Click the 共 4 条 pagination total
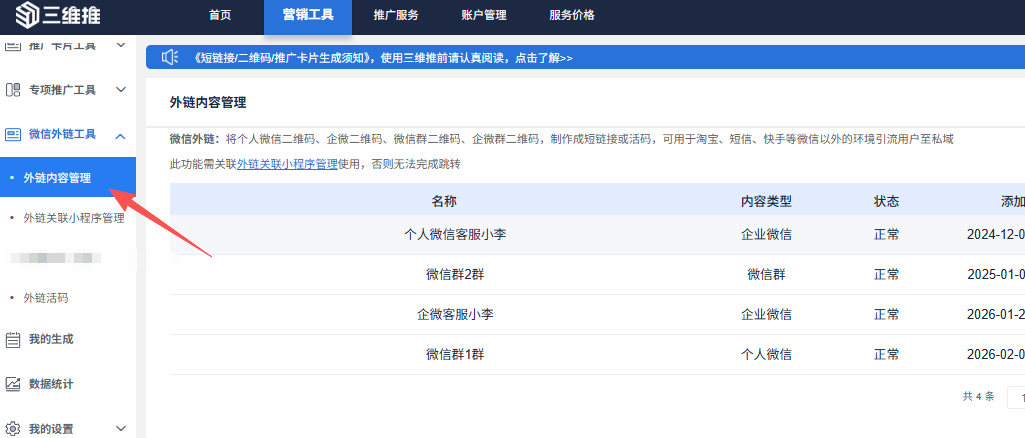1025x438 pixels. click(979, 396)
